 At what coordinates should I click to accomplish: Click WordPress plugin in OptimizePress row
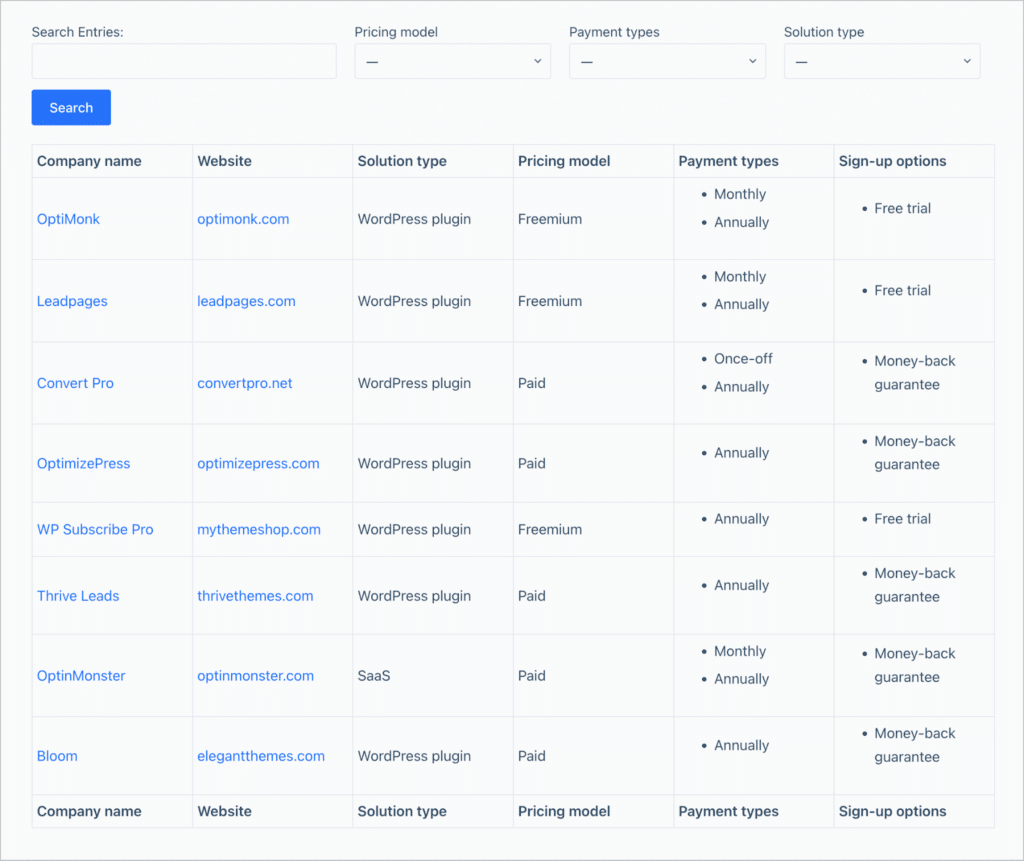(x=415, y=464)
